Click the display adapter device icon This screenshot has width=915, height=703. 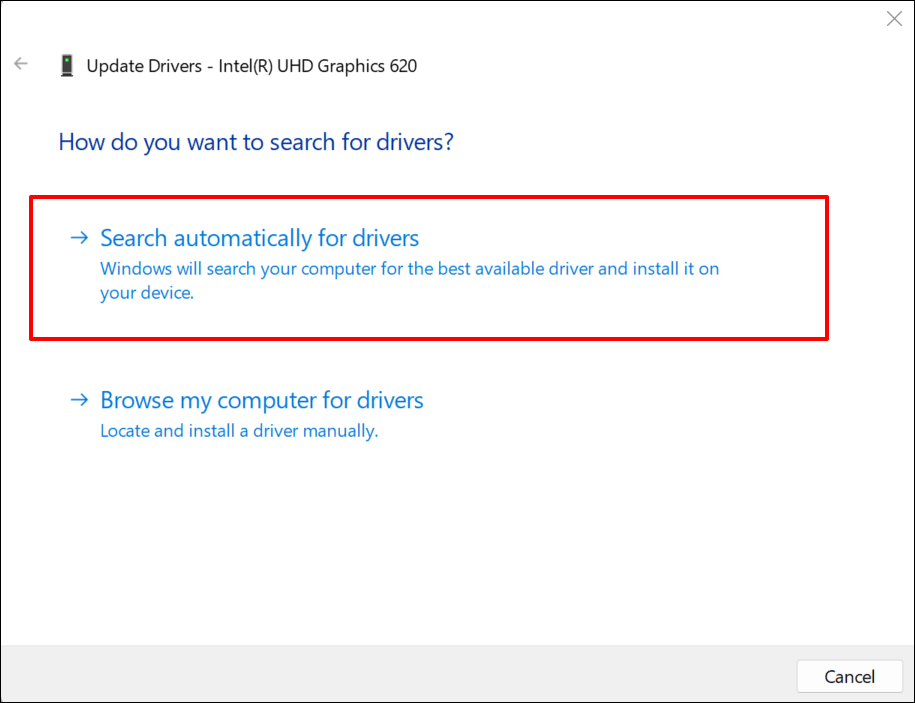pos(67,66)
